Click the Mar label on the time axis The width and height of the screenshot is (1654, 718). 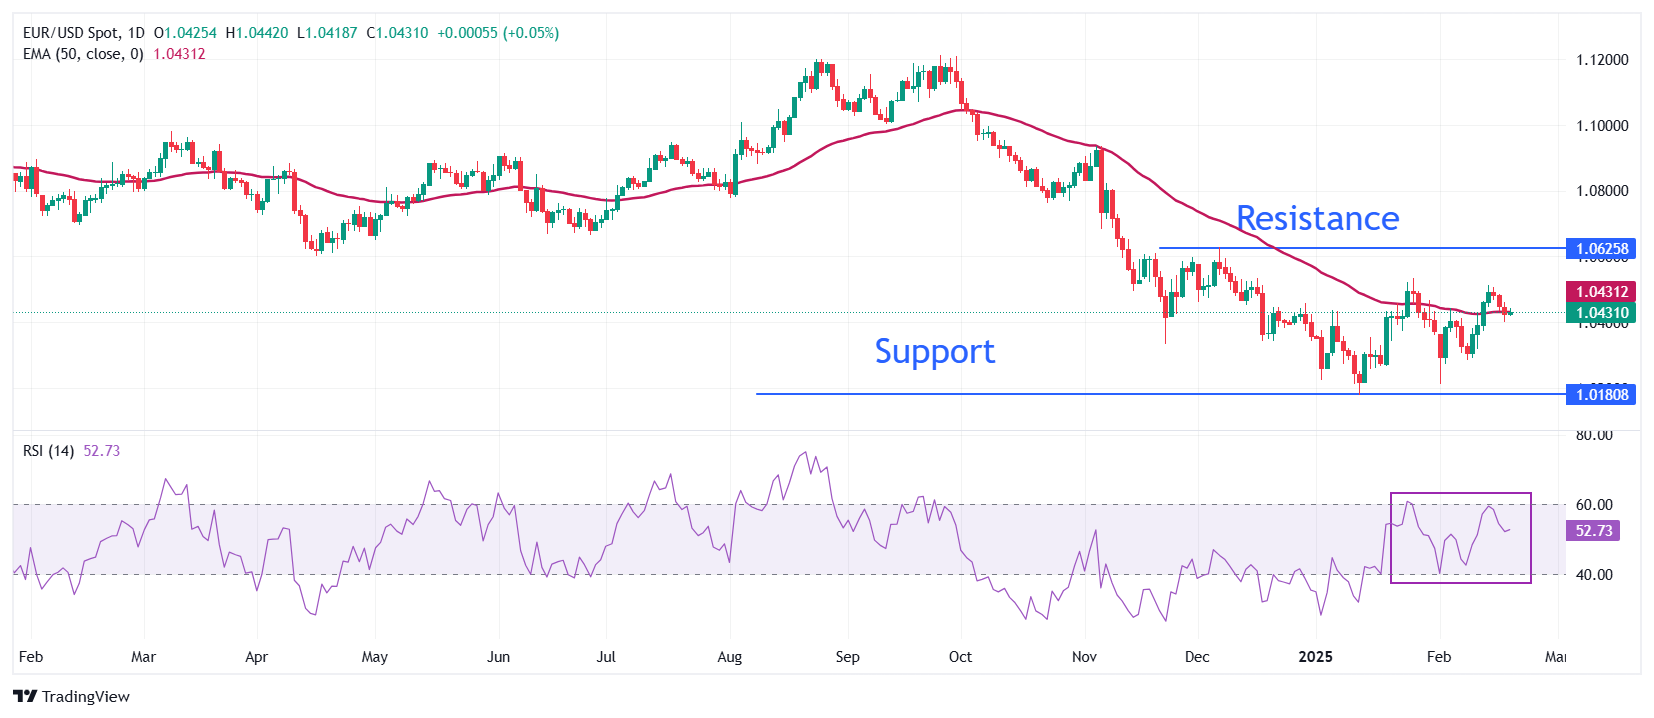point(144,657)
